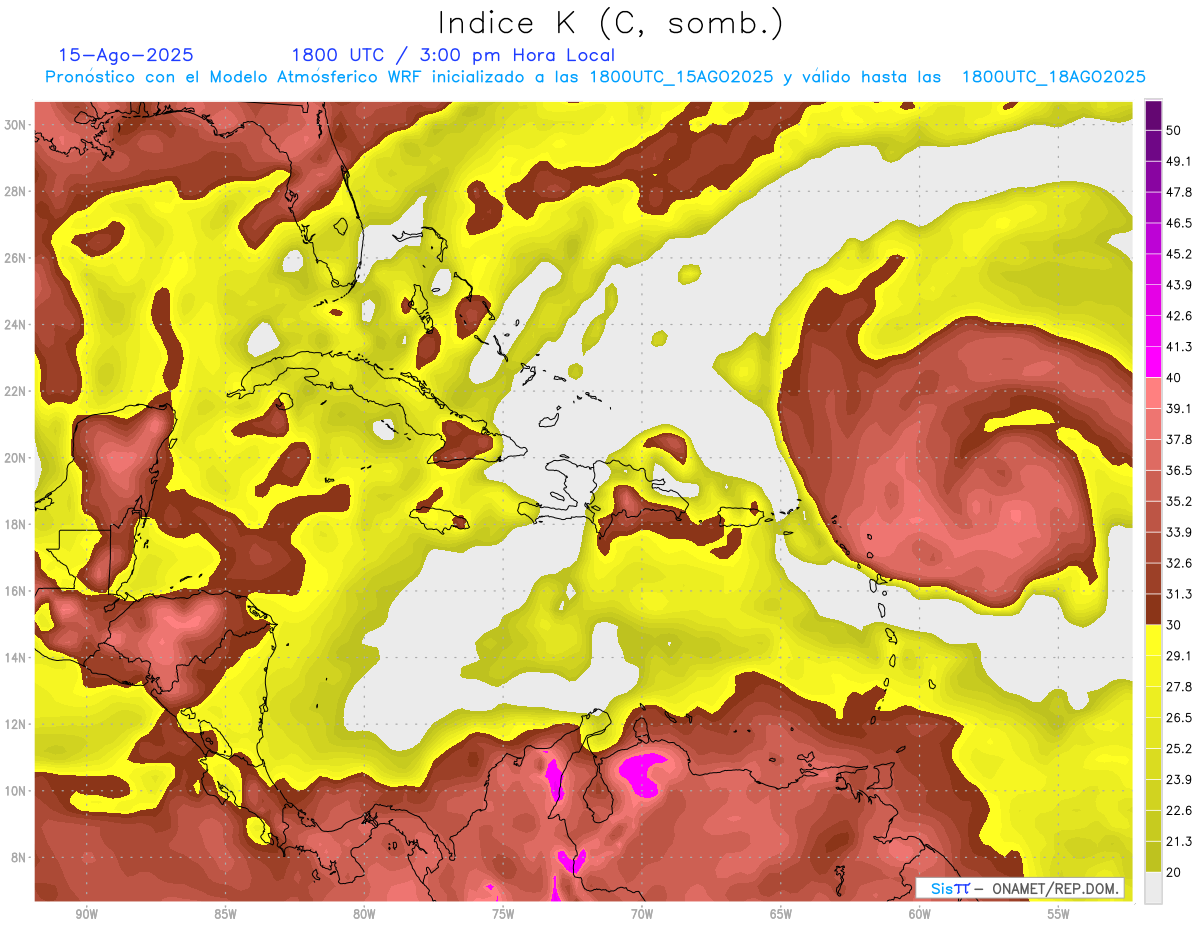
Task: Click the colorbar value 32.6
Action: [1179, 563]
